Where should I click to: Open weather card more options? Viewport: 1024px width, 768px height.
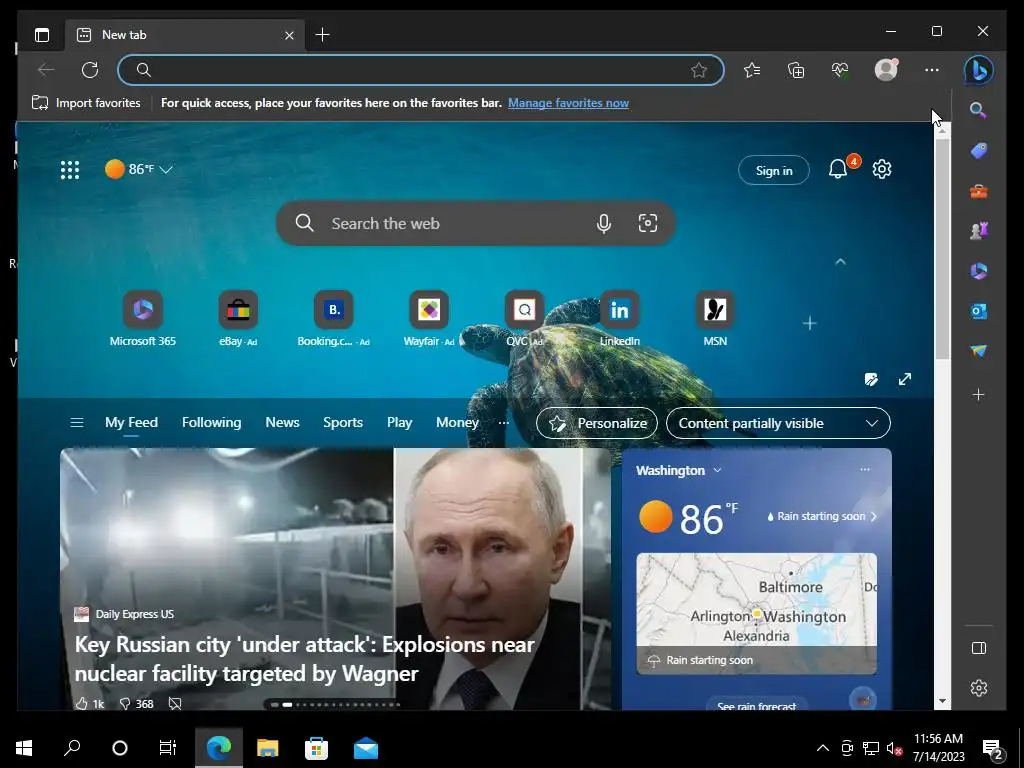(865, 470)
